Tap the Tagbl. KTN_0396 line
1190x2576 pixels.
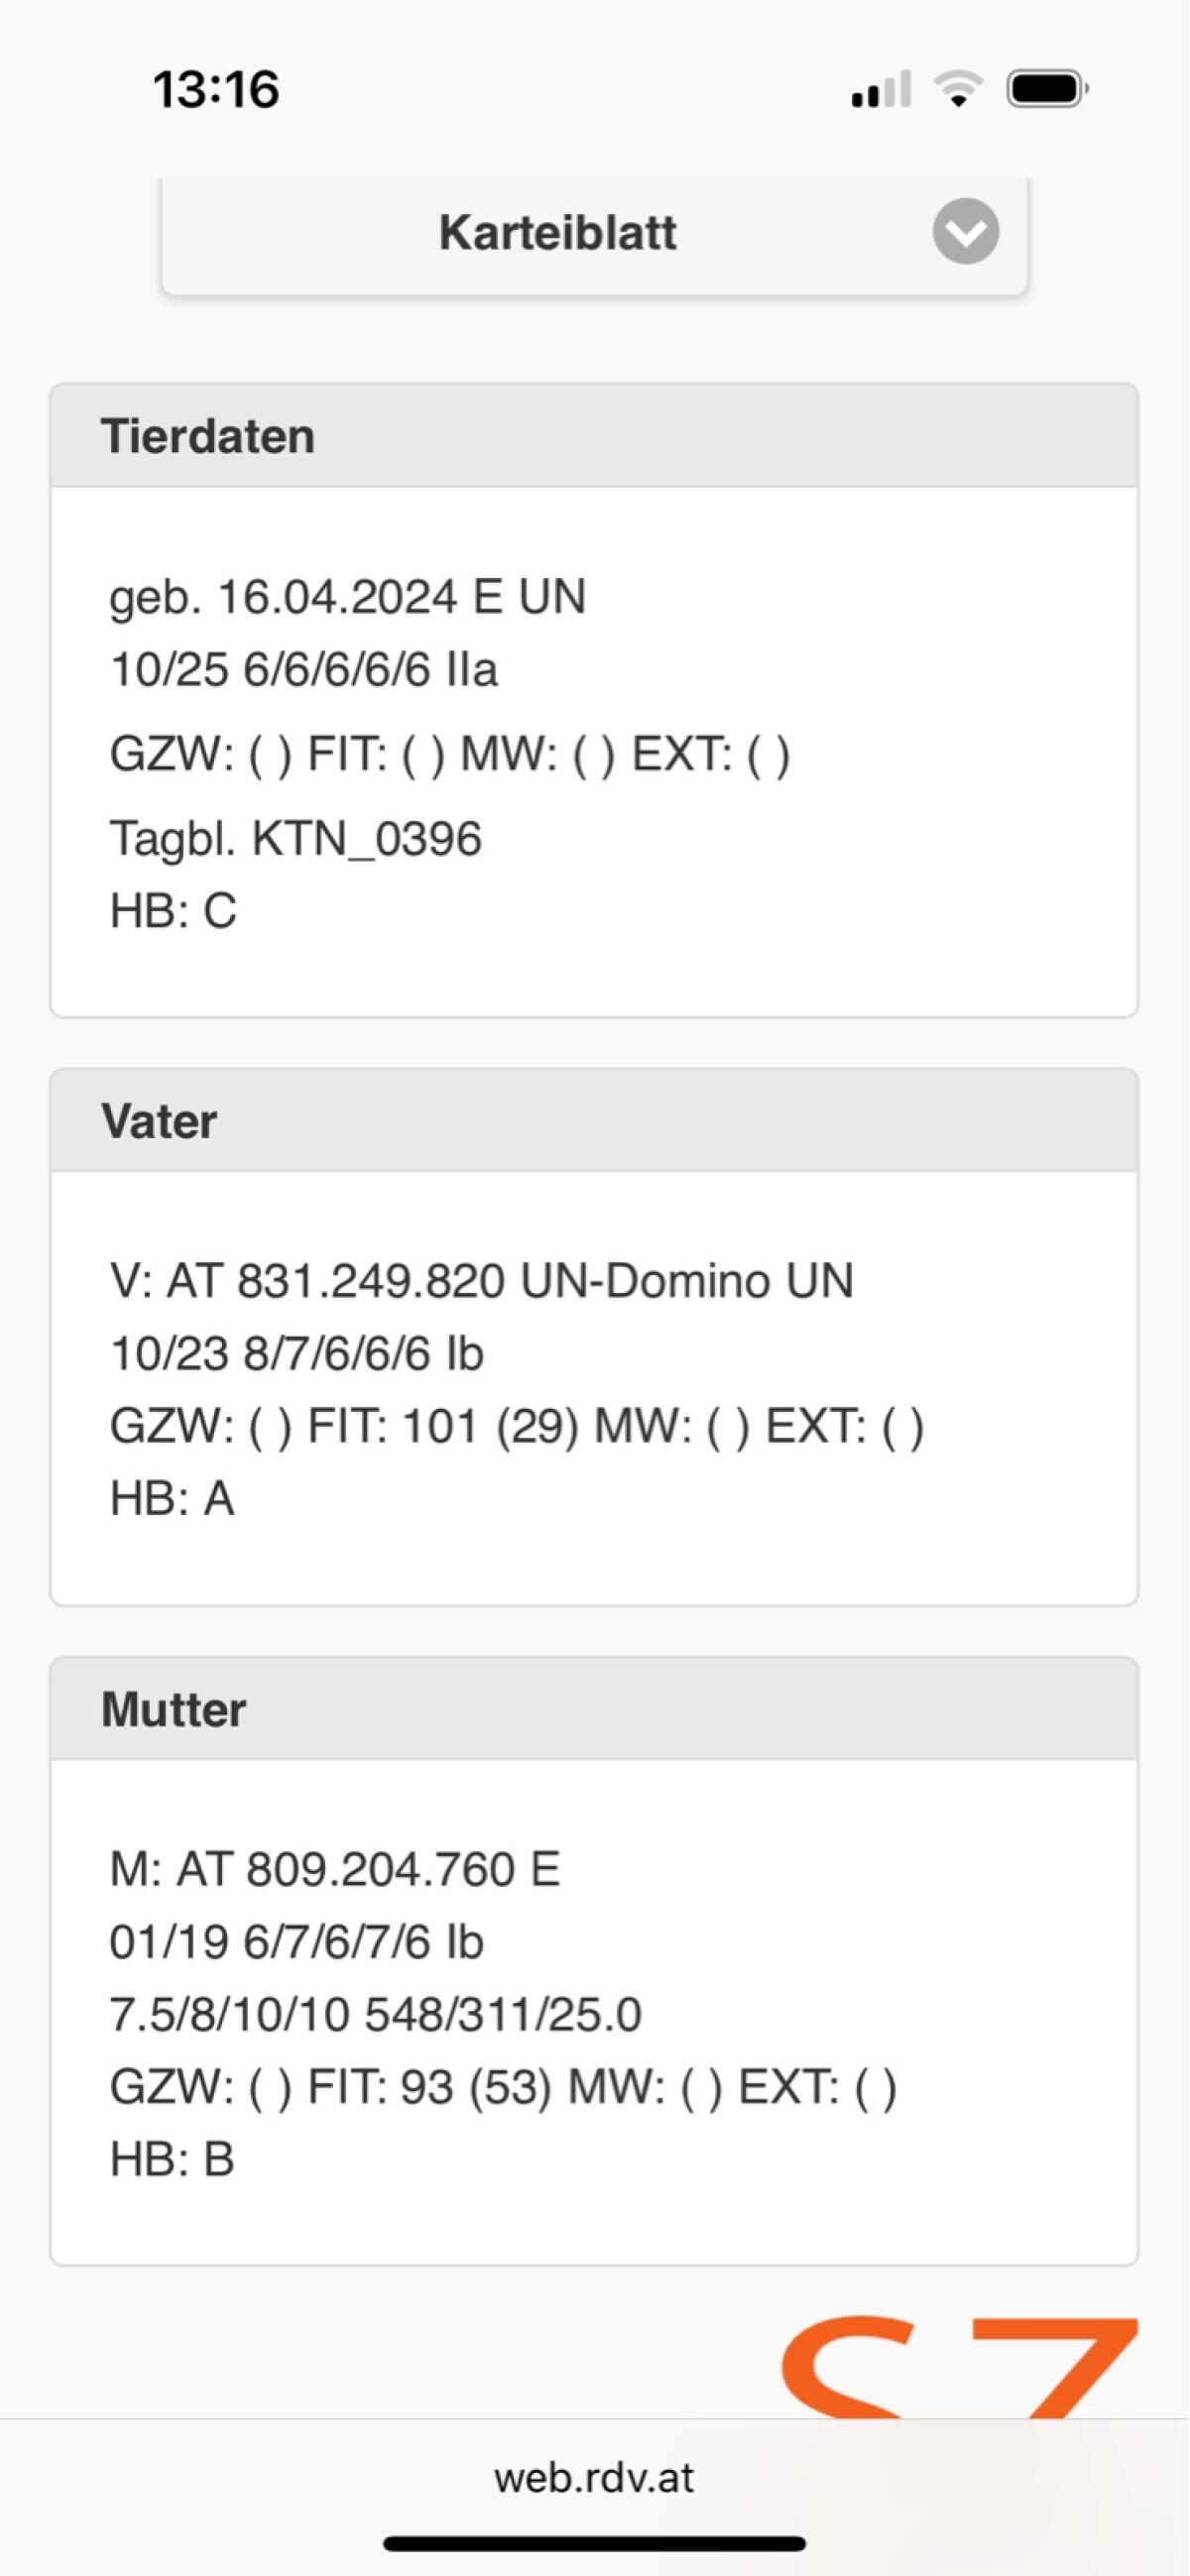pos(295,838)
